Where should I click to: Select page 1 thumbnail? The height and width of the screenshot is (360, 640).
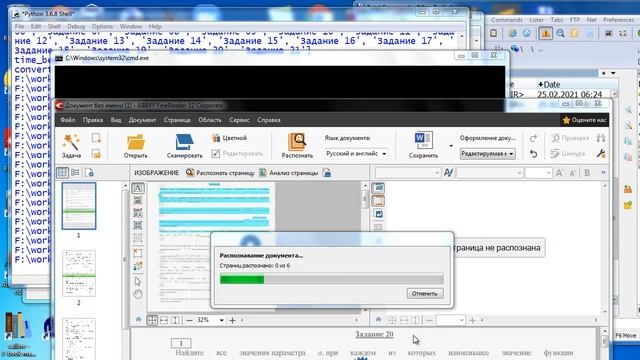pyautogui.click(x=79, y=206)
